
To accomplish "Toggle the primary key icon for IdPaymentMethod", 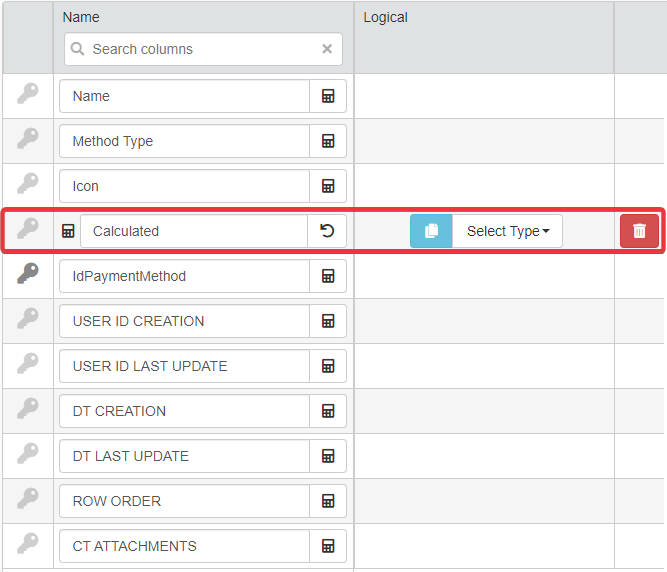I will [x=28, y=275].
